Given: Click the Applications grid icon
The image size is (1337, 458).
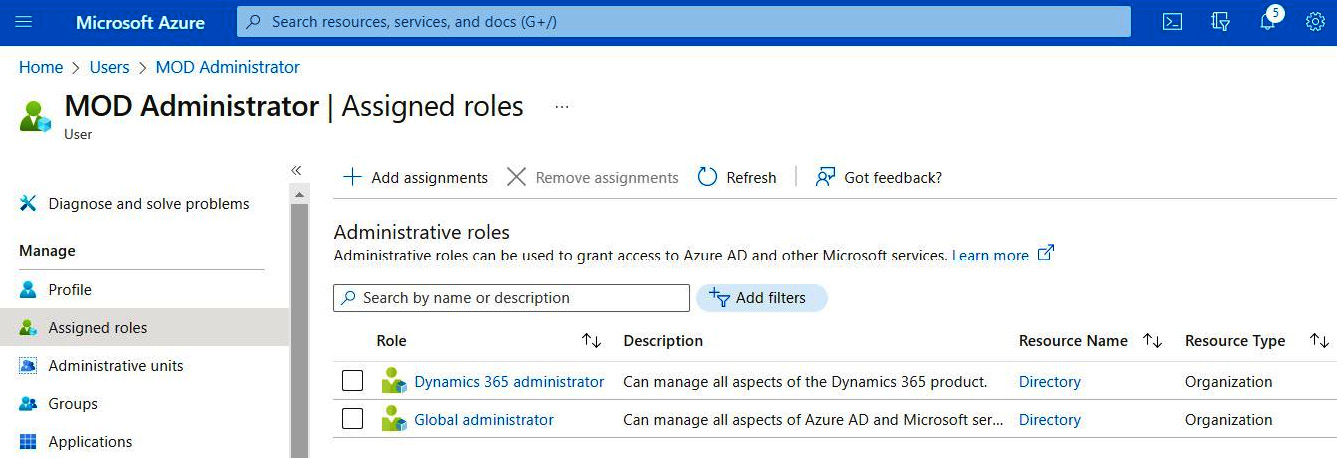Looking at the screenshot, I should click(28, 442).
